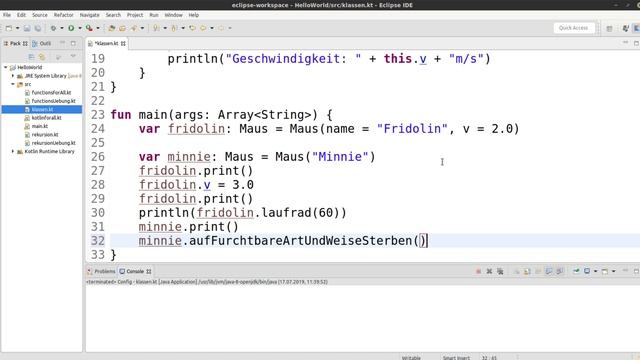Click the Previous Annotation toolbar icon
This screenshot has height=360, width=640.
pos(174,28)
